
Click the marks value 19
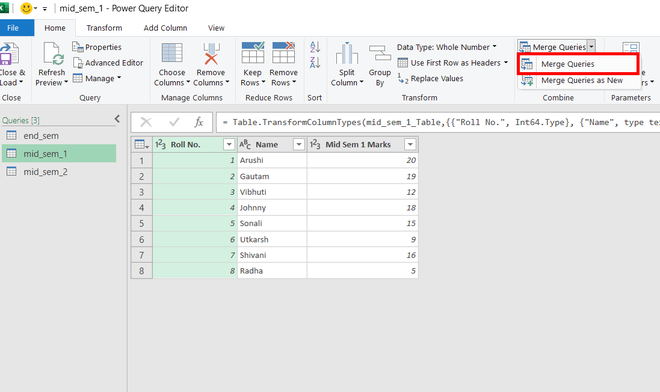(362, 176)
